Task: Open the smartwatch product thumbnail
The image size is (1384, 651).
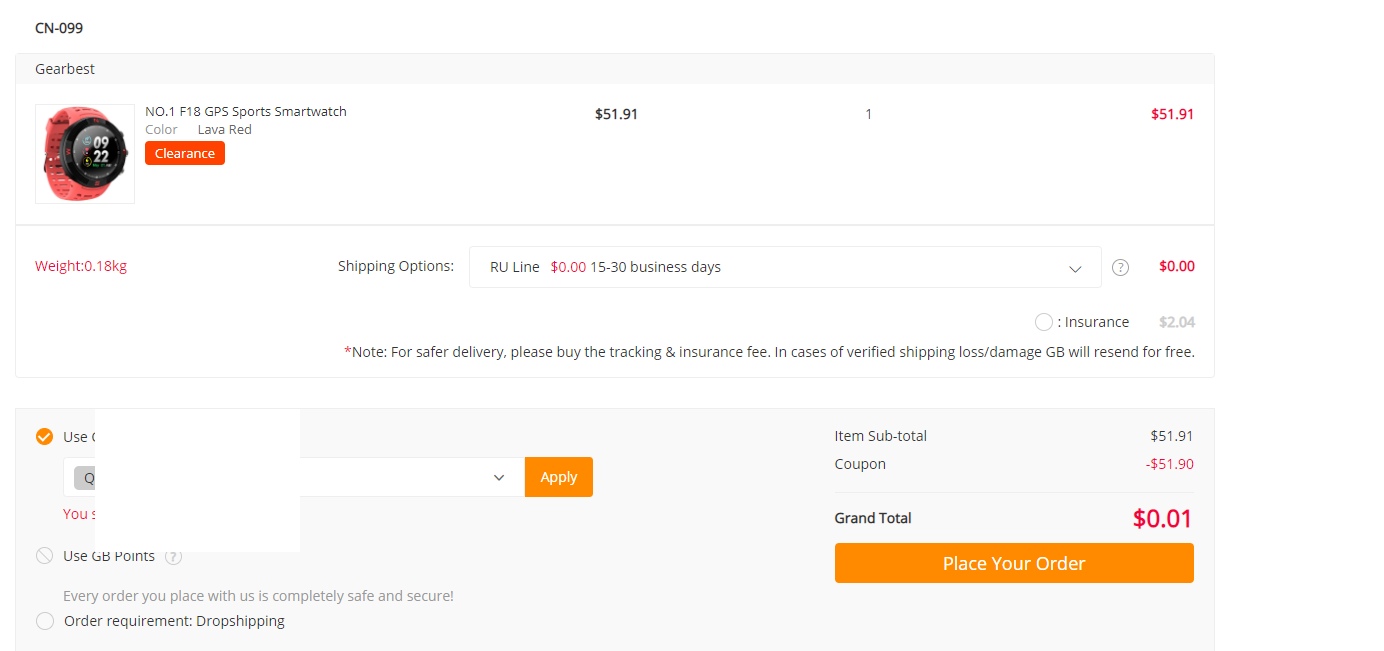Action: point(85,154)
